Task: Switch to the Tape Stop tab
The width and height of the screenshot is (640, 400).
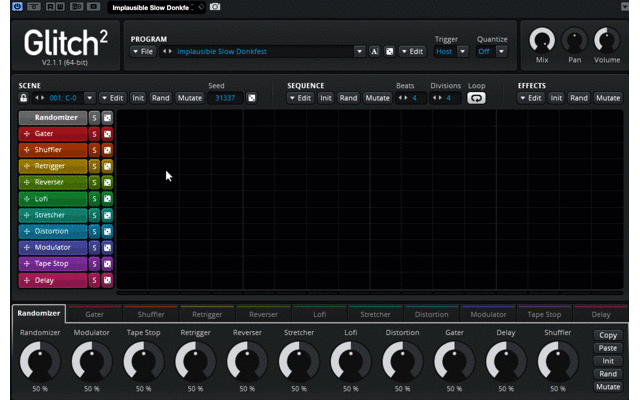Action: point(544,314)
